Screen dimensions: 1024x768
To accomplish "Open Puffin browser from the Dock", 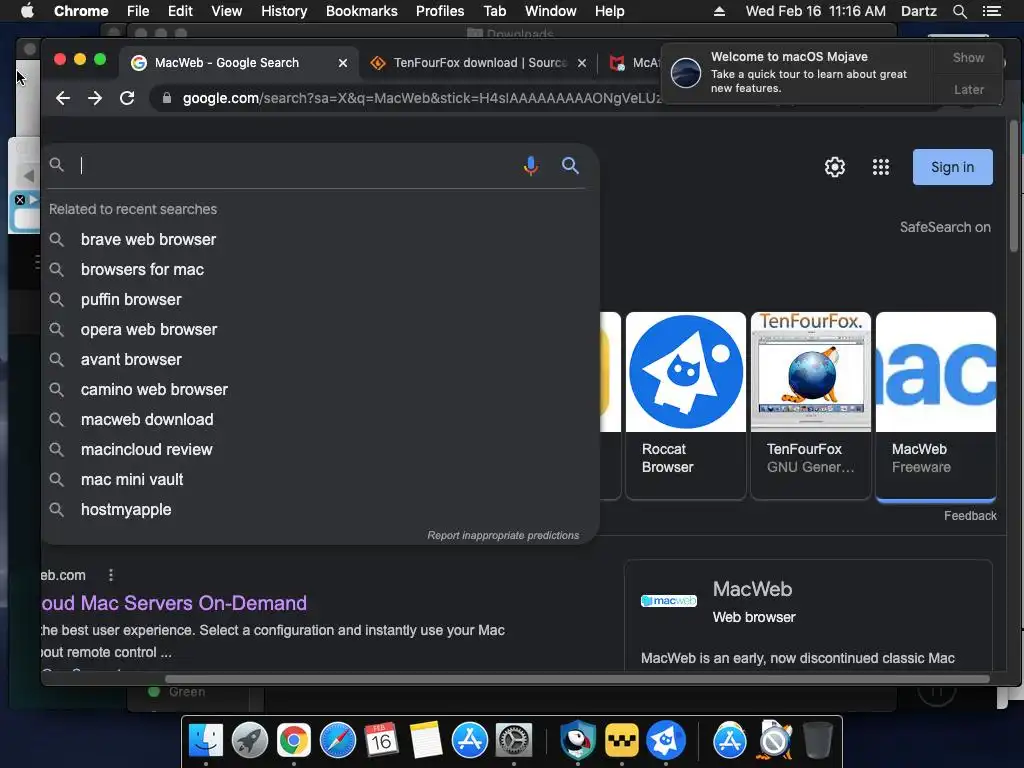I will (x=578, y=741).
